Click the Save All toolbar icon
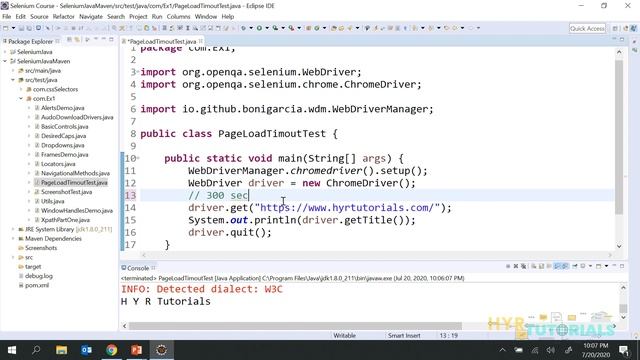This screenshot has height=360, width=640. tap(29, 28)
